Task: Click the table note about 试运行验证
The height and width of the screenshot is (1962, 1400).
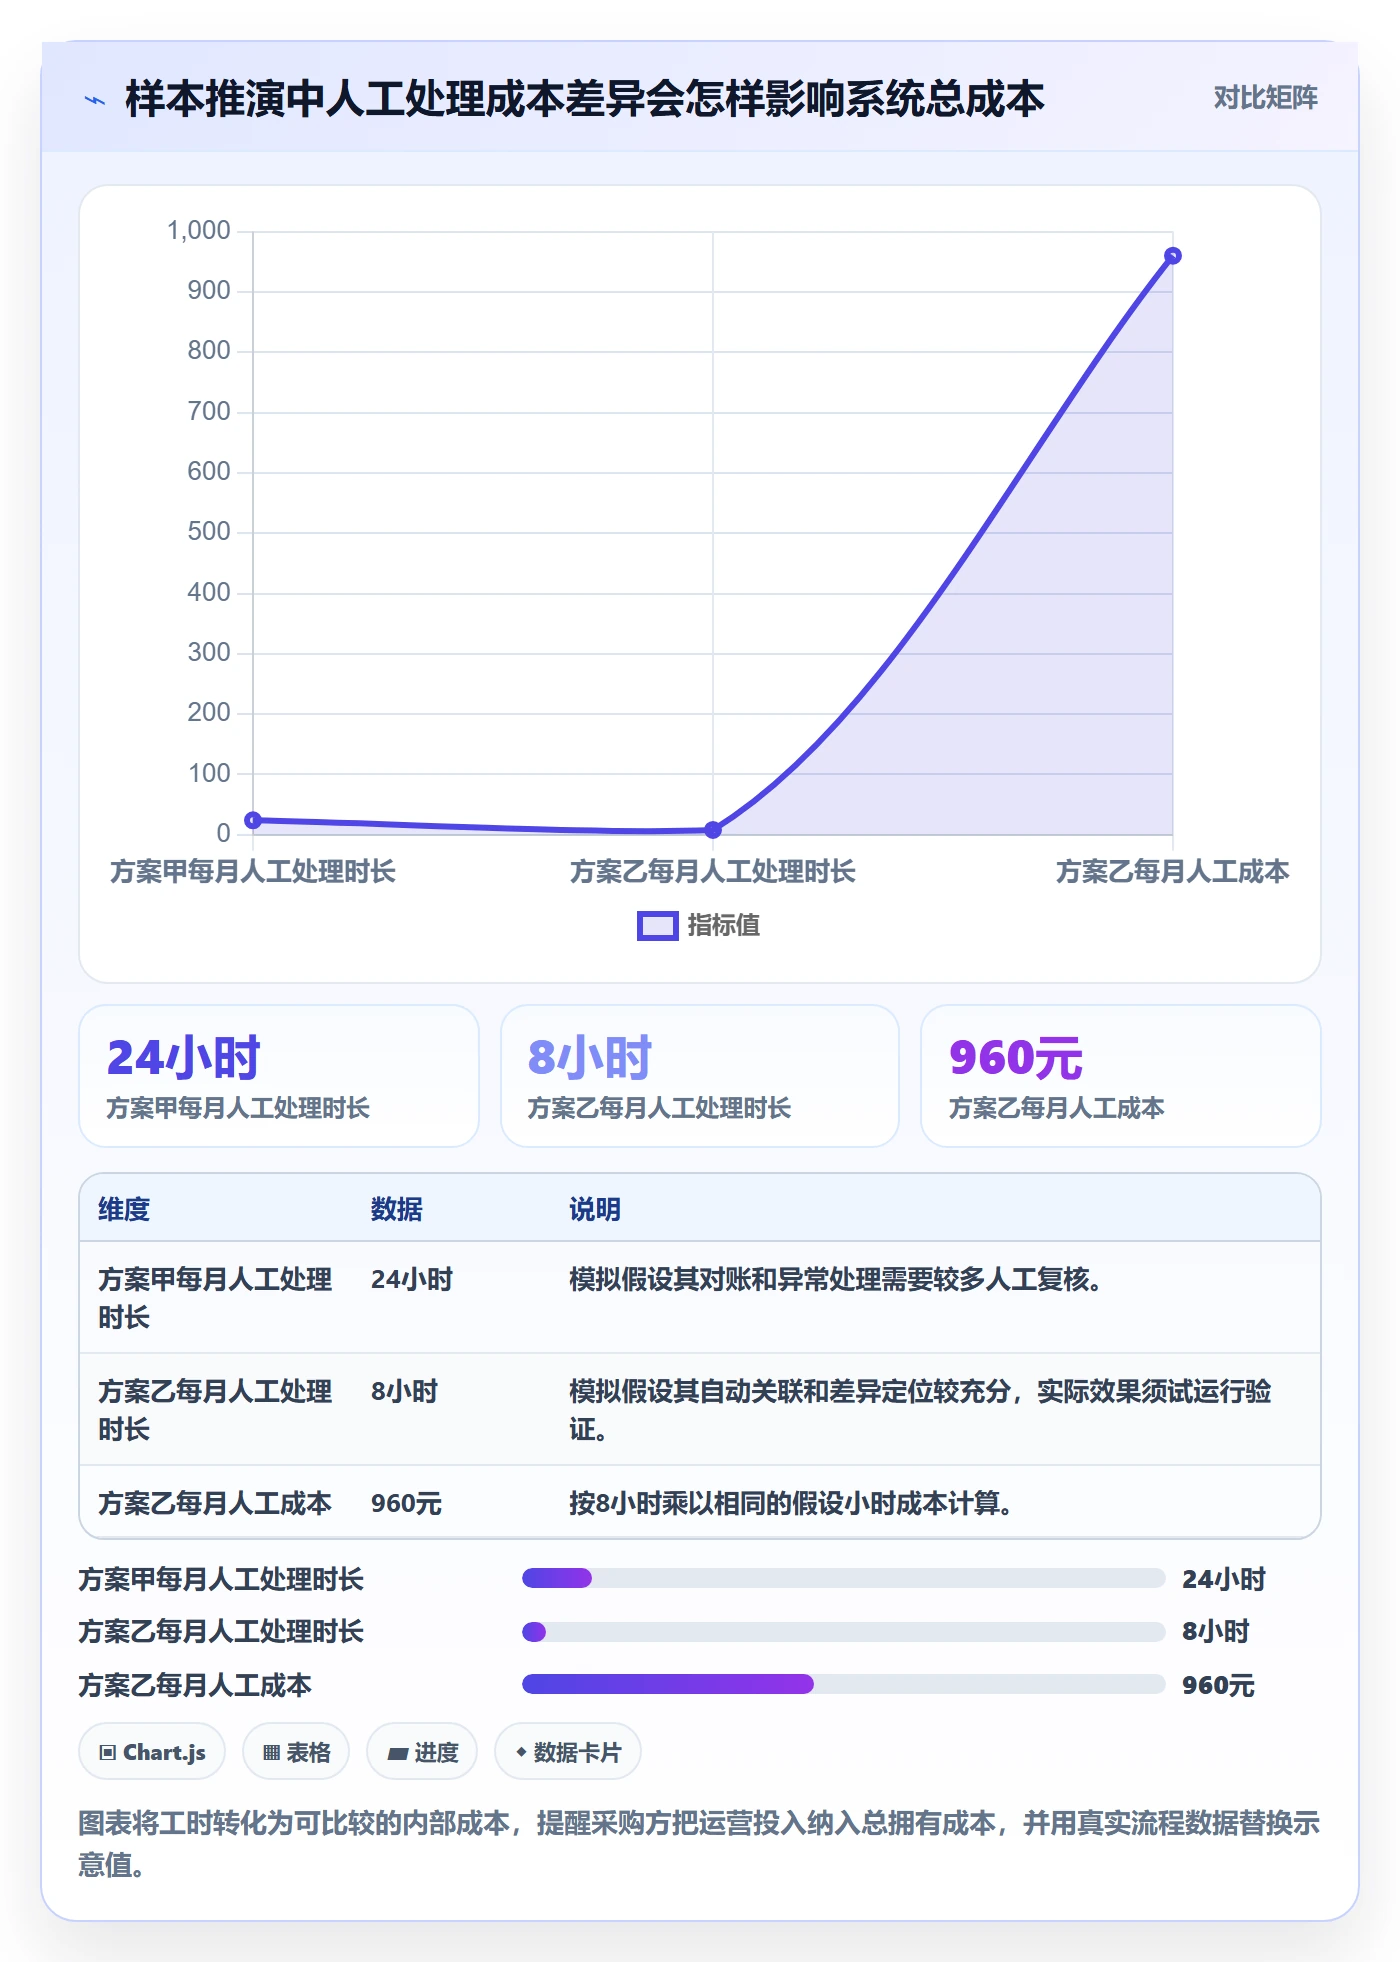Action: coord(920,1410)
